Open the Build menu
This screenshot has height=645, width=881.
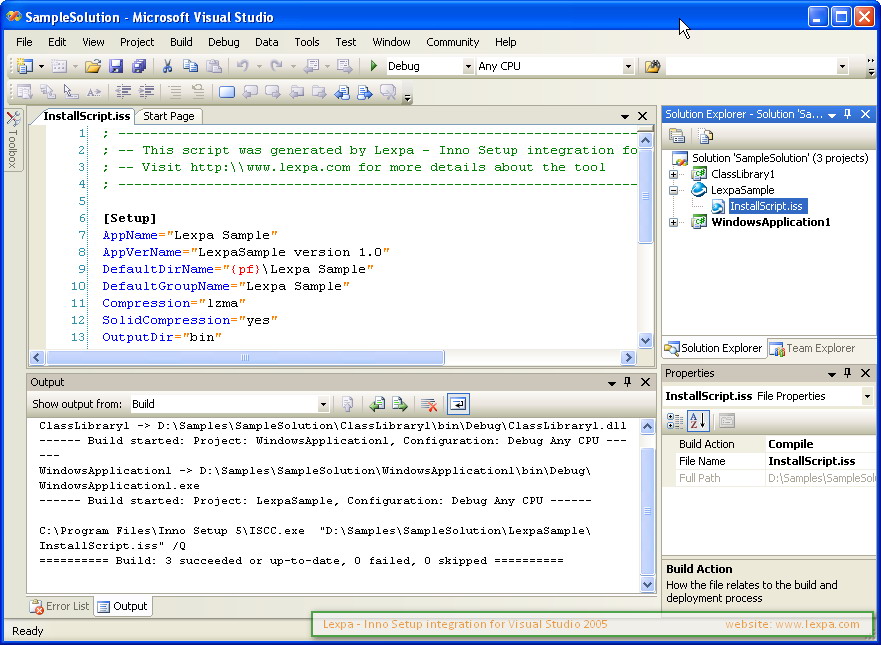(181, 42)
